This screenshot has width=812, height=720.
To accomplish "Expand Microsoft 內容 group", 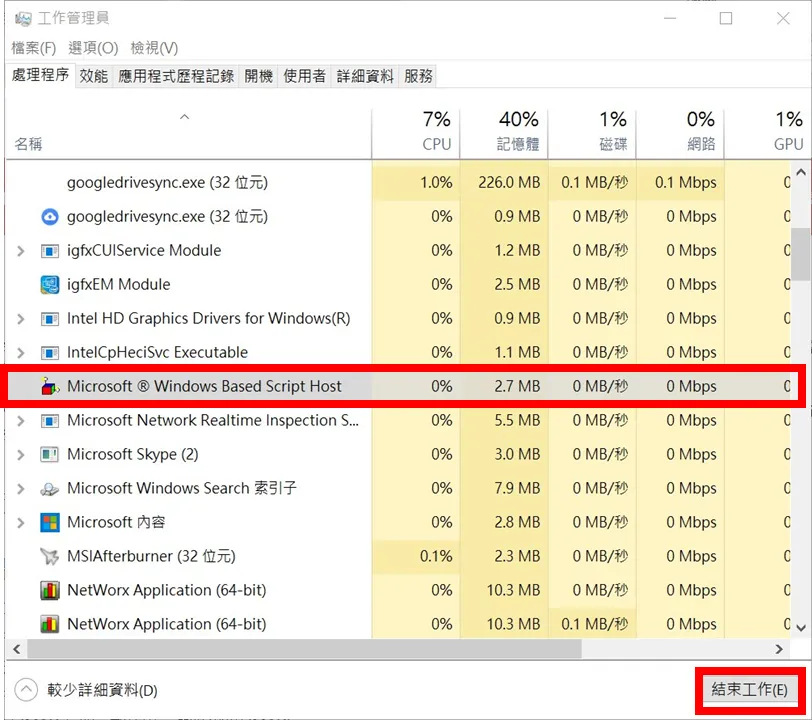I will [x=21, y=523].
